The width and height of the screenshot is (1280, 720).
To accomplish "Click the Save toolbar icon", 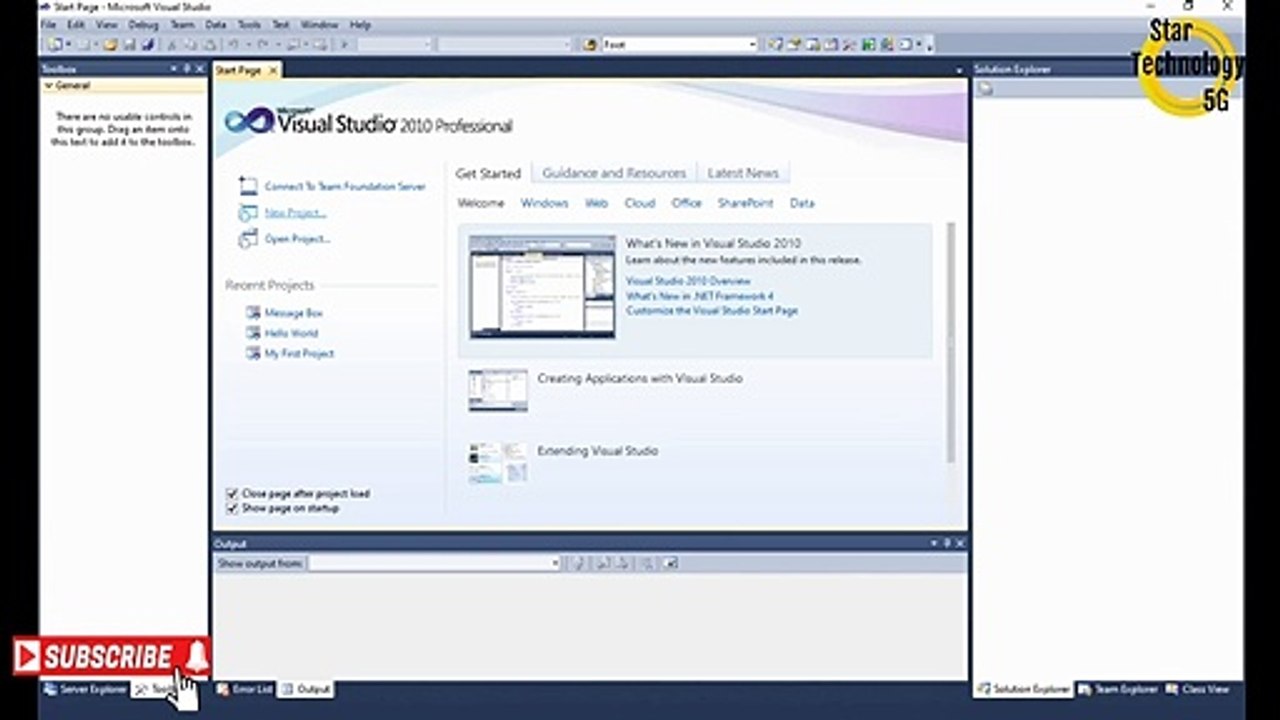I will [129, 44].
